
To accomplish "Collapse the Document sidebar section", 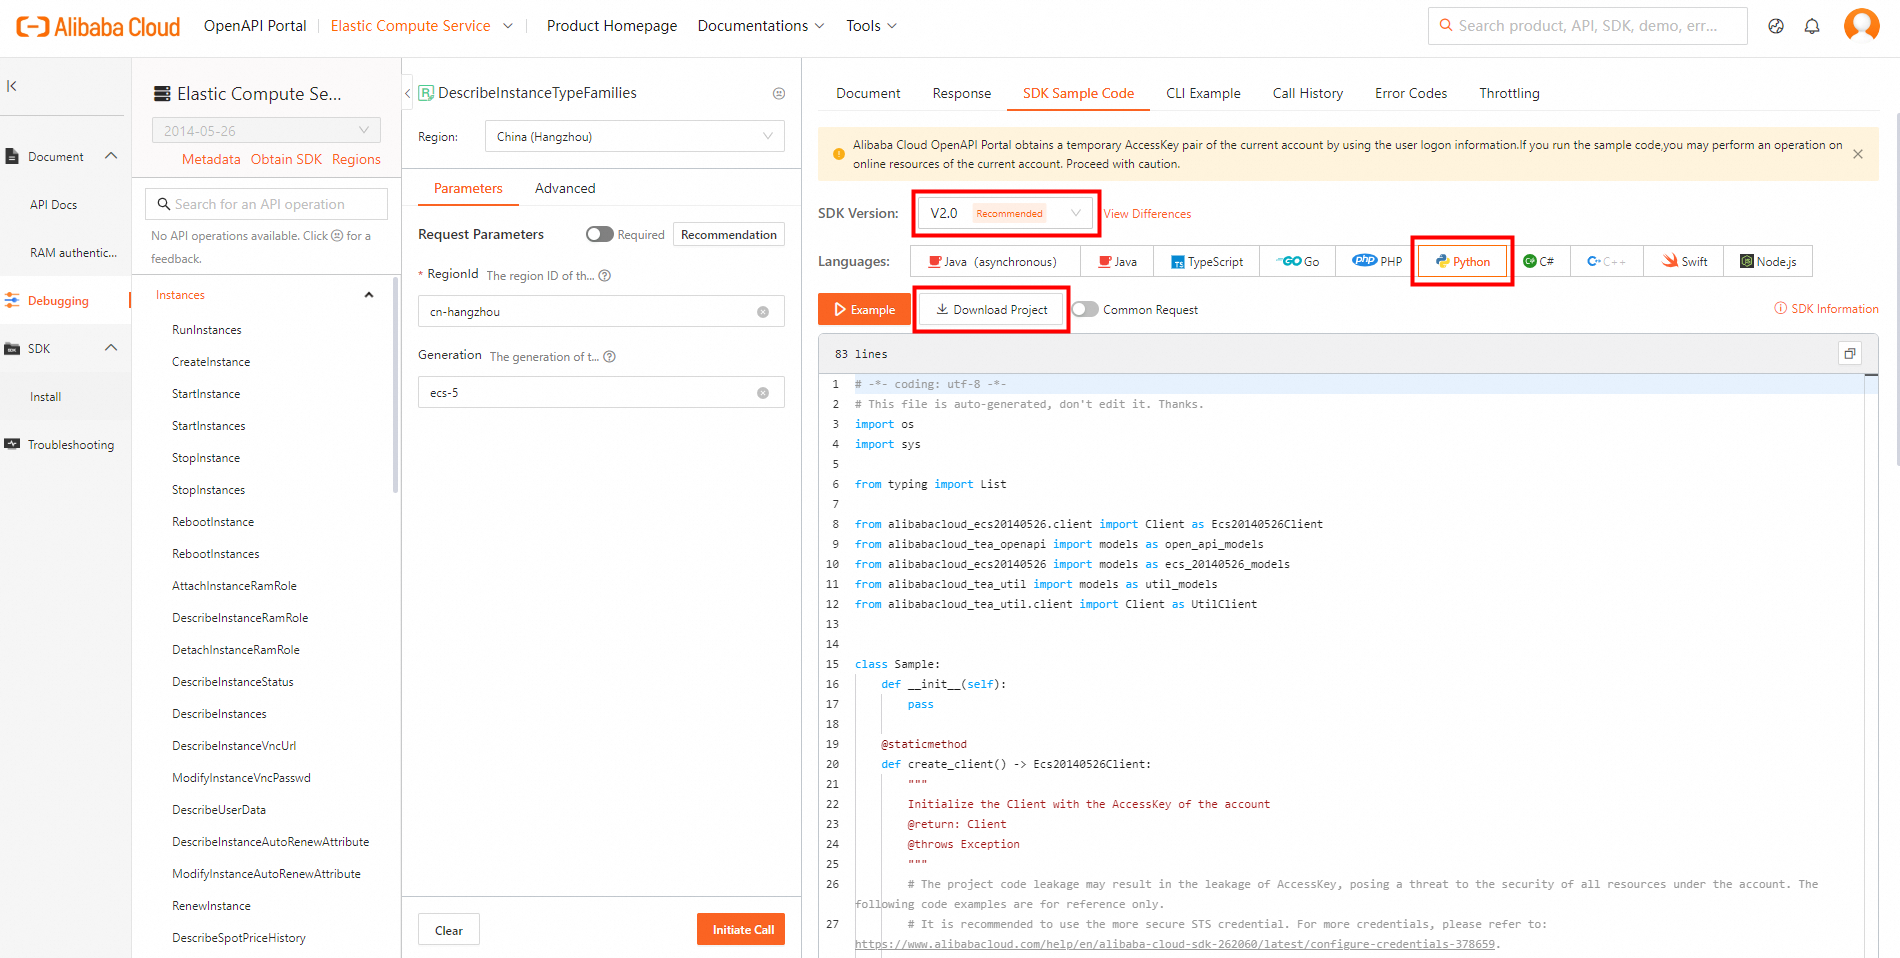I will pyautogui.click(x=111, y=156).
